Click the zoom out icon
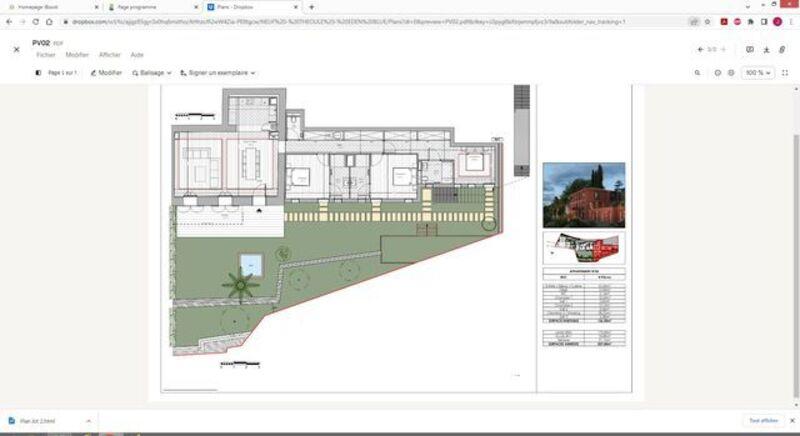Screen dimensions: 800x436 [717, 73]
